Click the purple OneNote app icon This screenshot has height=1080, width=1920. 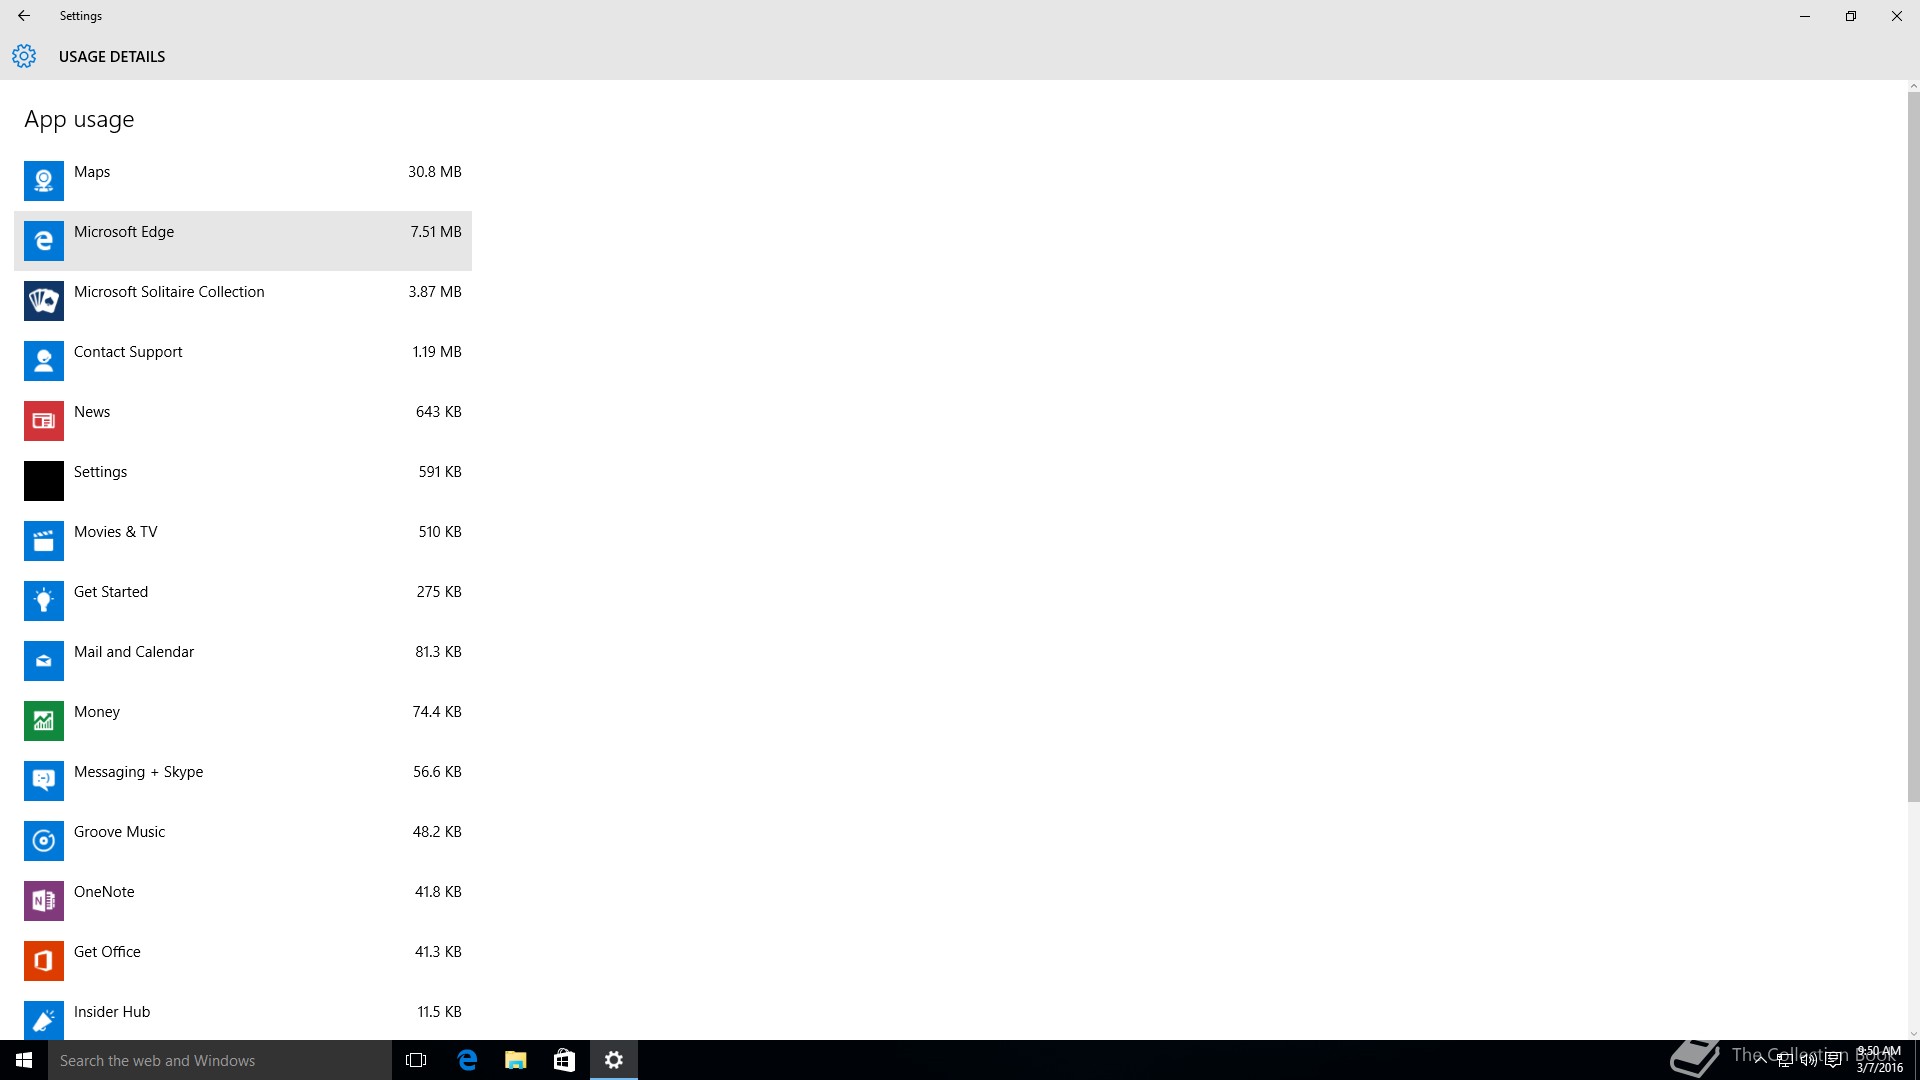point(44,901)
